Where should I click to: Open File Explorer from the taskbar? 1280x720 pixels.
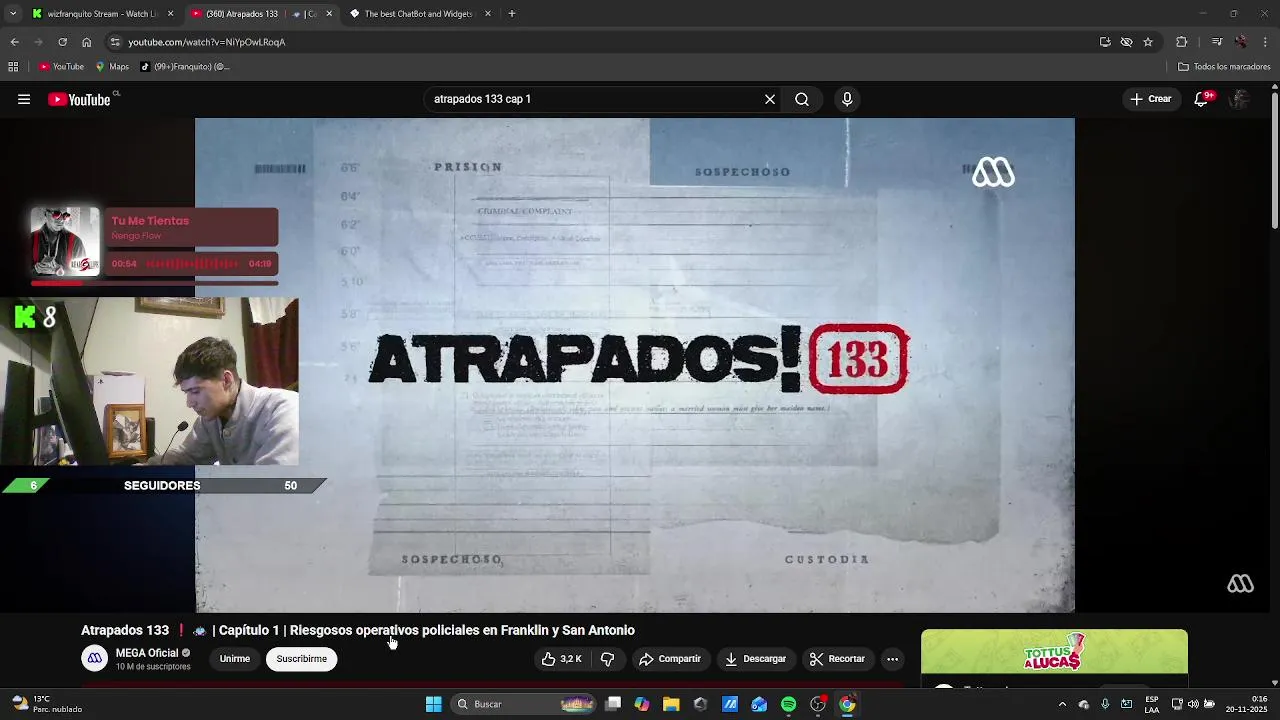[x=671, y=704]
